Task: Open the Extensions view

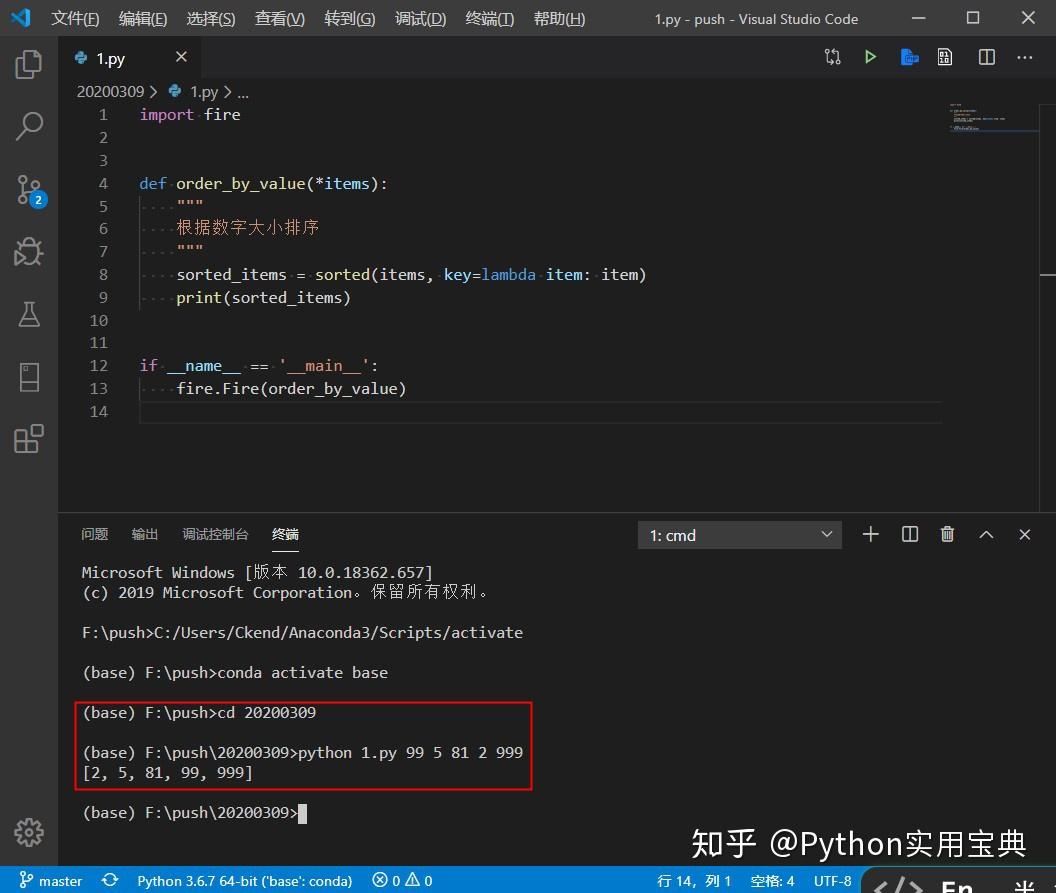Action: 28,438
